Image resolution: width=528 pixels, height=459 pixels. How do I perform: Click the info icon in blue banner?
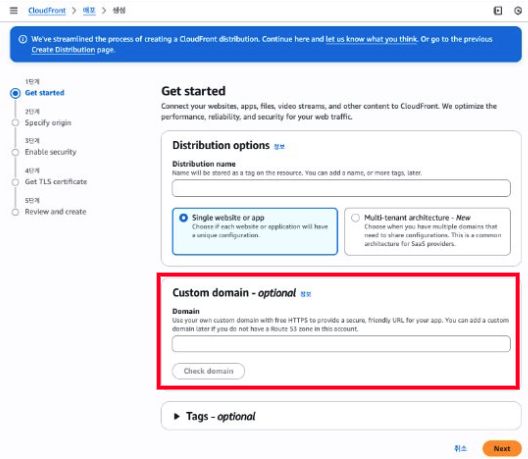point(23,39)
